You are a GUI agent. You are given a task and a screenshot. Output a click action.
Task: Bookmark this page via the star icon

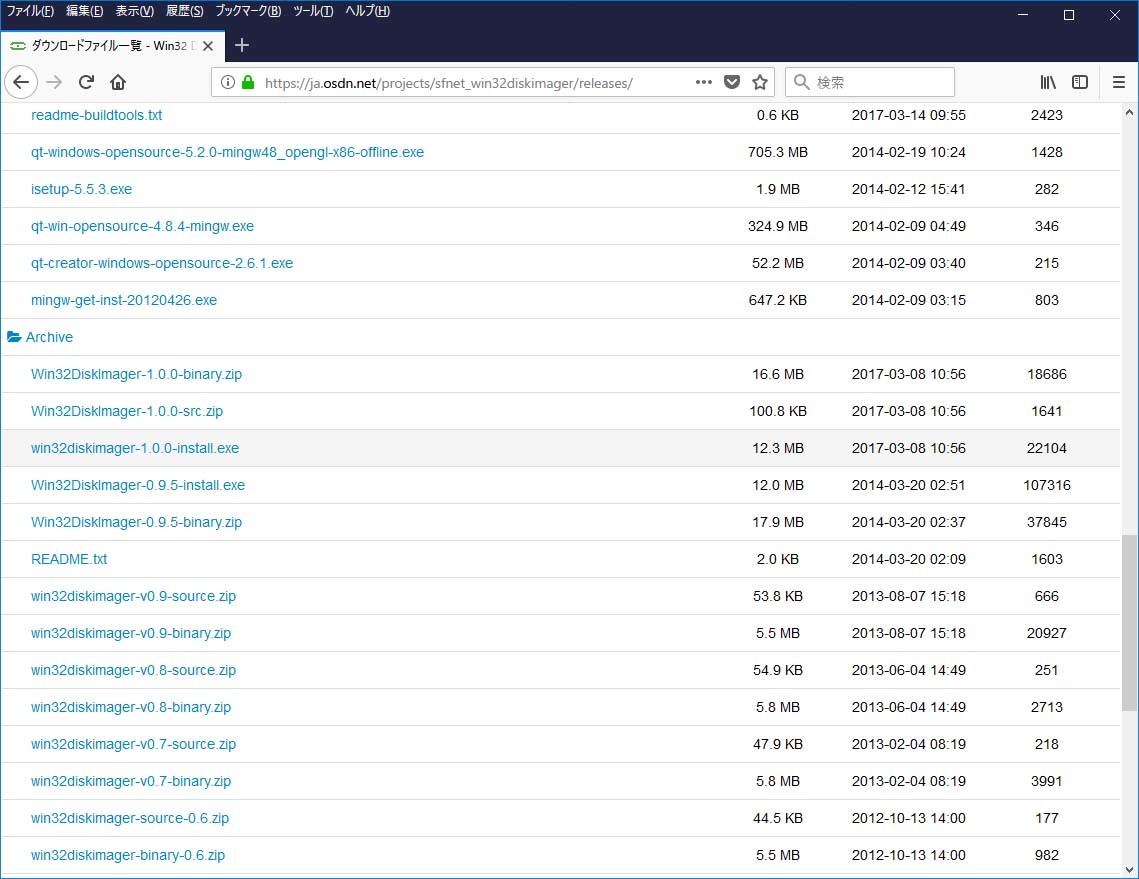click(759, 82)
